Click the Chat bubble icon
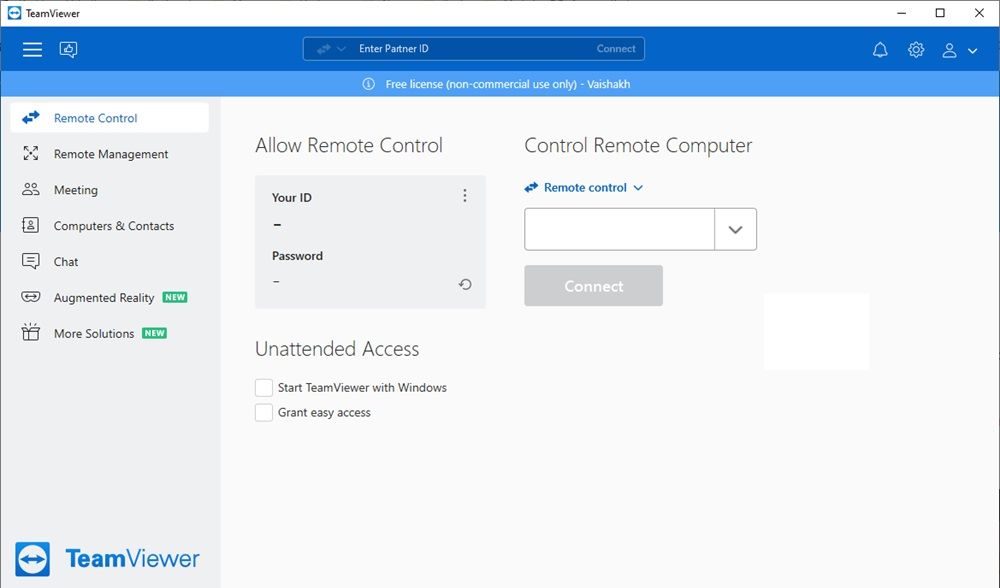This screenshot has height=588, width=1000. click(31, 261)
